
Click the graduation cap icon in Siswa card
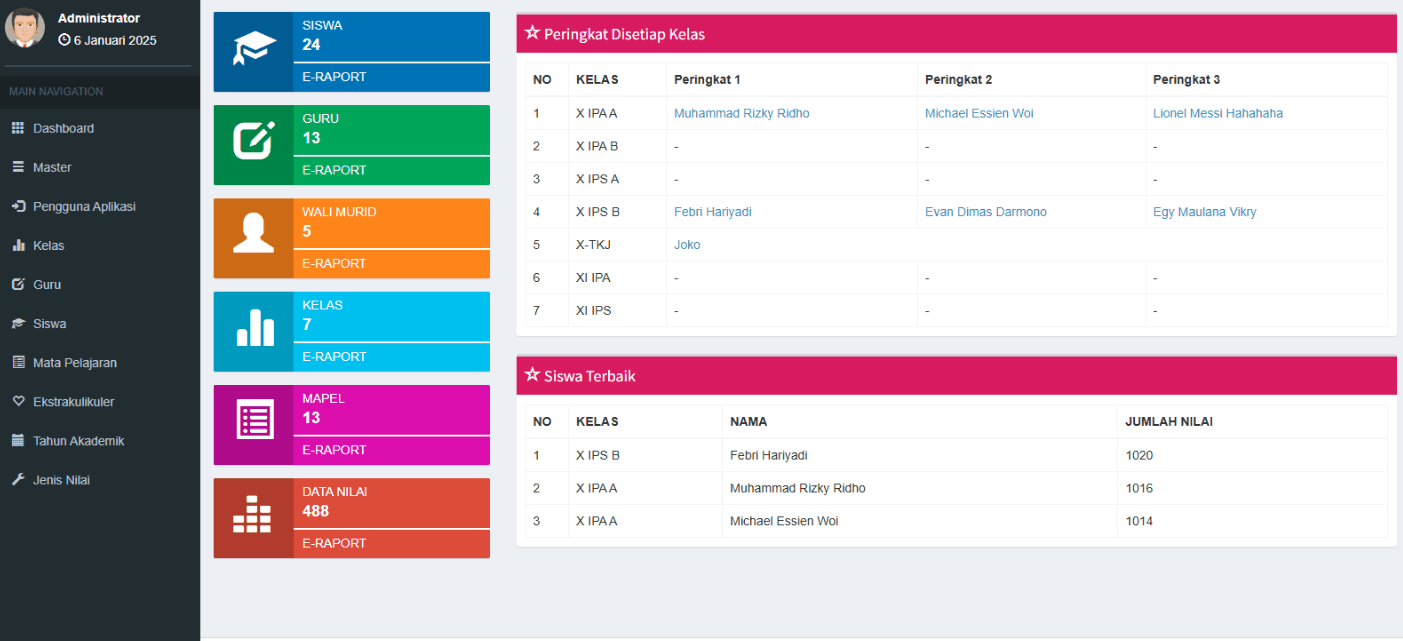[x=254, y=48]
